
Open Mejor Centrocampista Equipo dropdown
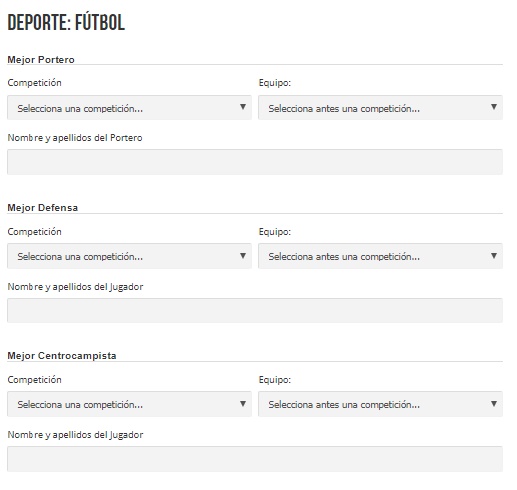point(380,404)
